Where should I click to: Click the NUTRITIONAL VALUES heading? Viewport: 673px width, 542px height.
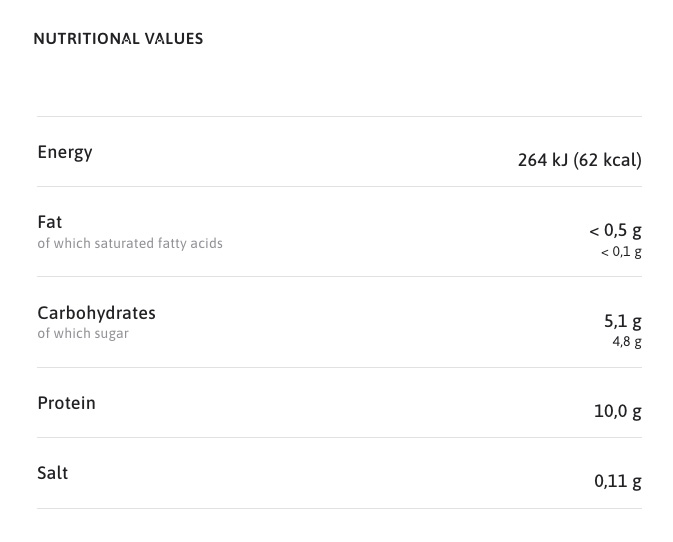point(118,39)
